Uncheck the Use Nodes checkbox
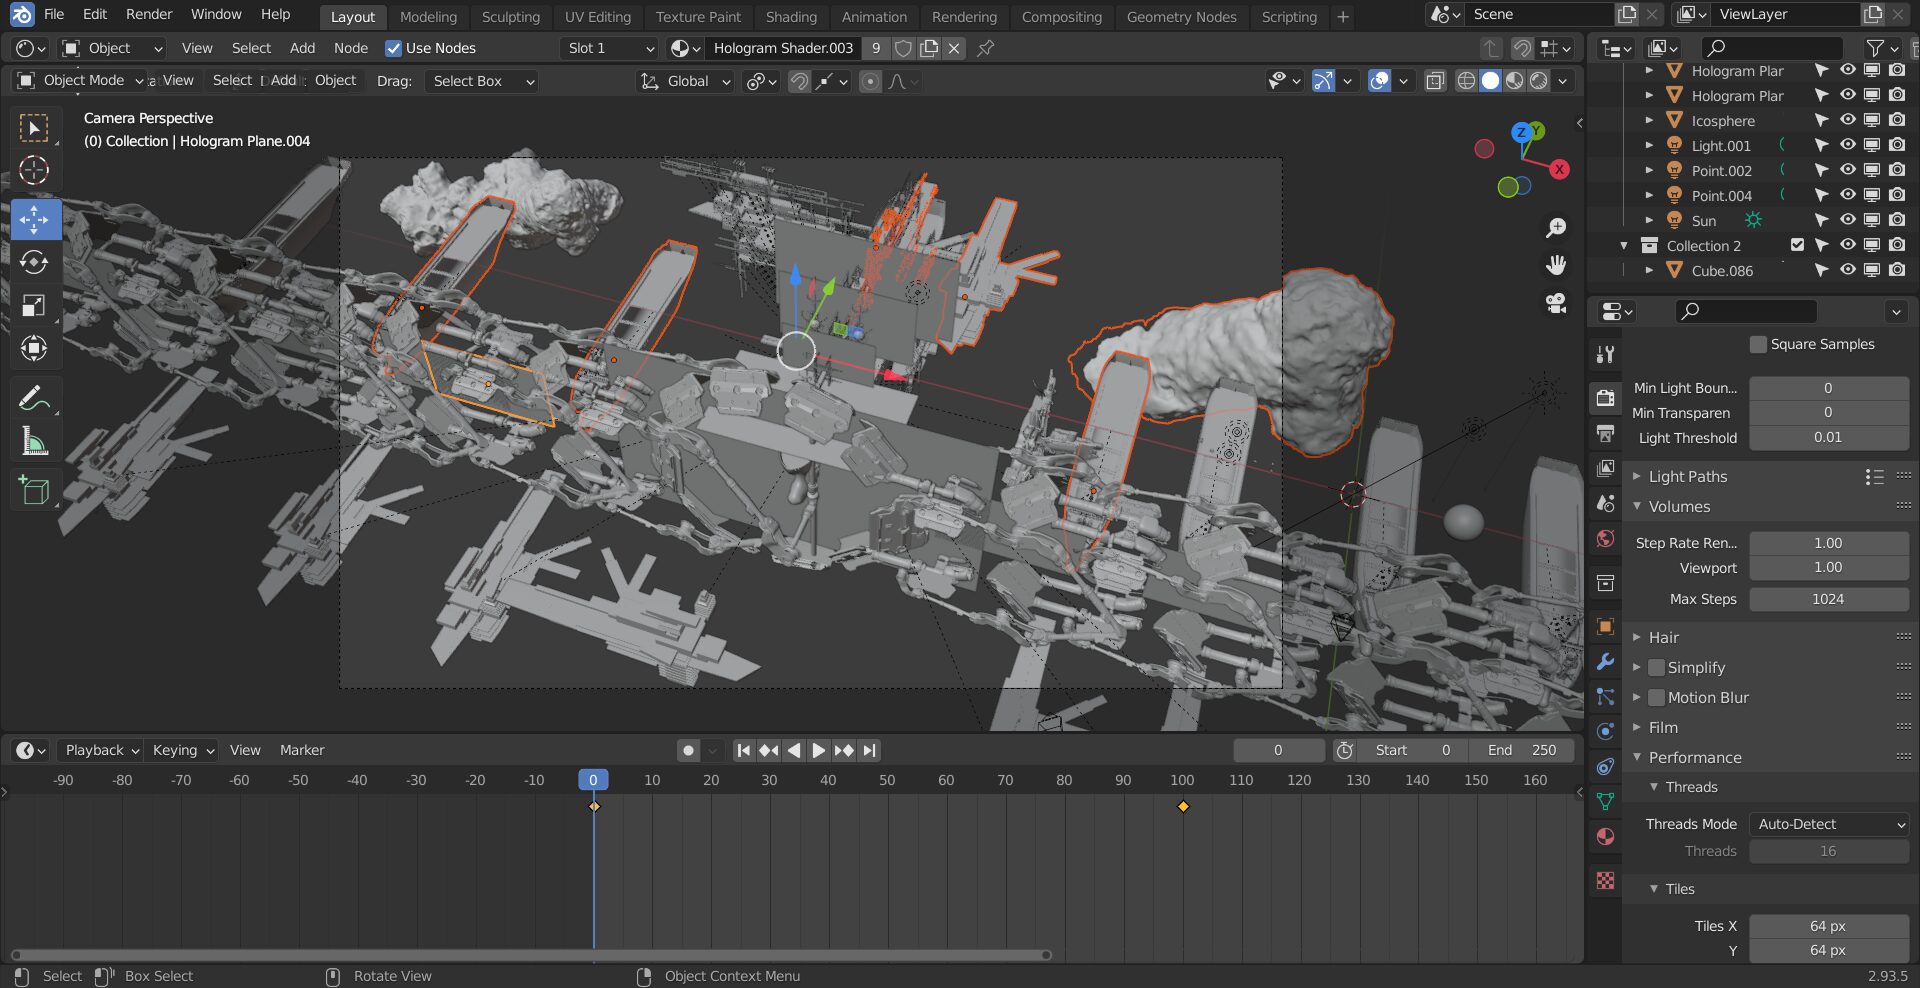This screenshot has height=988, width=1920. [x=394, y=48]
